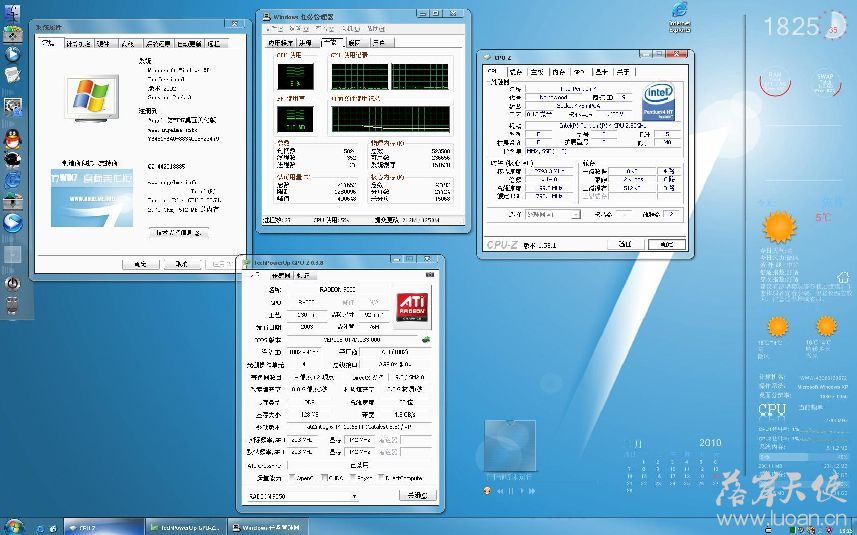Open the QQ penguin icon in the left dock
Image resolution: width=857 pixels, height=535 pixels.
(x=12, y=140)
